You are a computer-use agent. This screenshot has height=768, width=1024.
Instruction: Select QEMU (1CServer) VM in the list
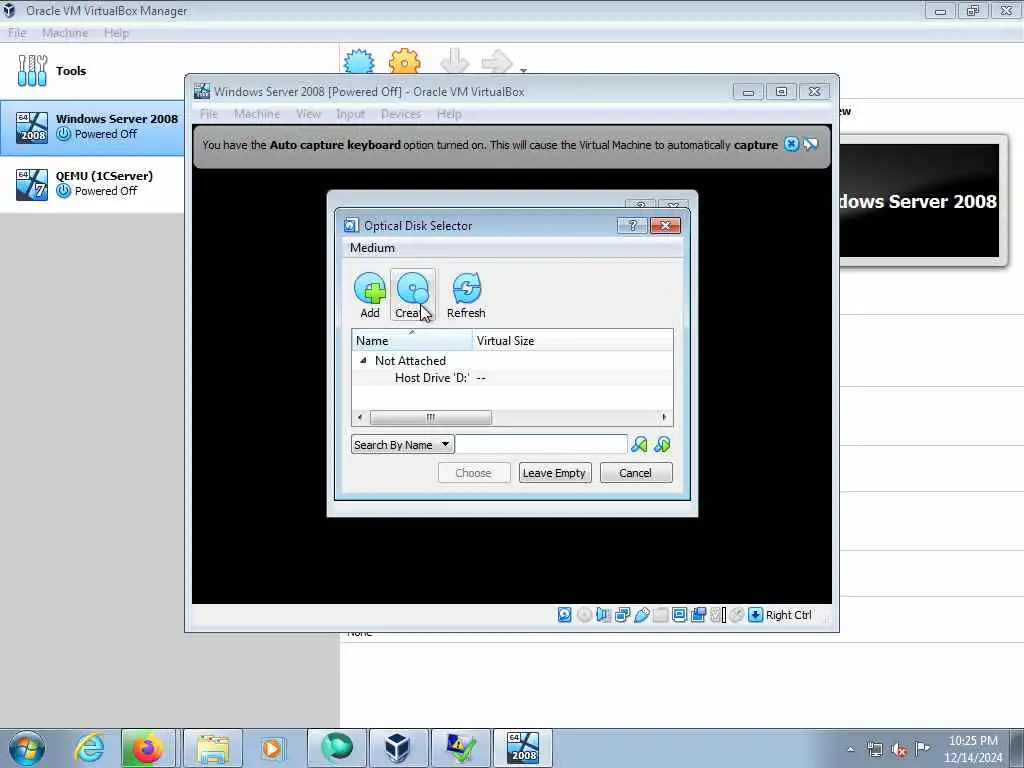point(92,184)
